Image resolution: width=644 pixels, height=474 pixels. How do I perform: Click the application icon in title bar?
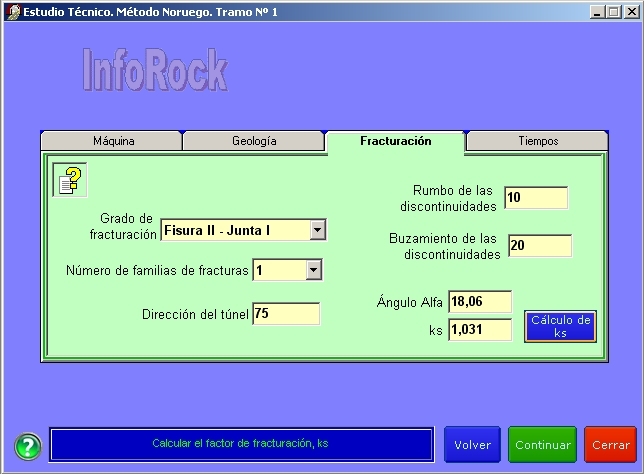pos(11,10)
